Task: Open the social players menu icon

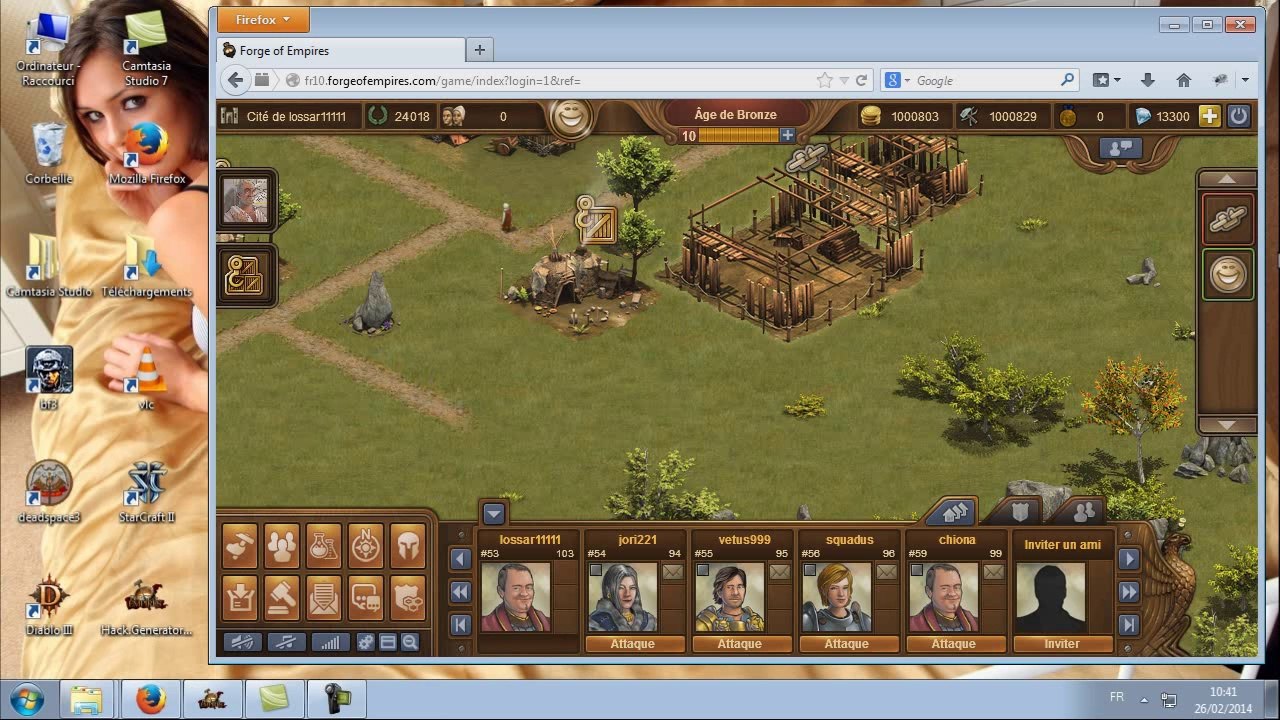Action: tap(282, 545)
